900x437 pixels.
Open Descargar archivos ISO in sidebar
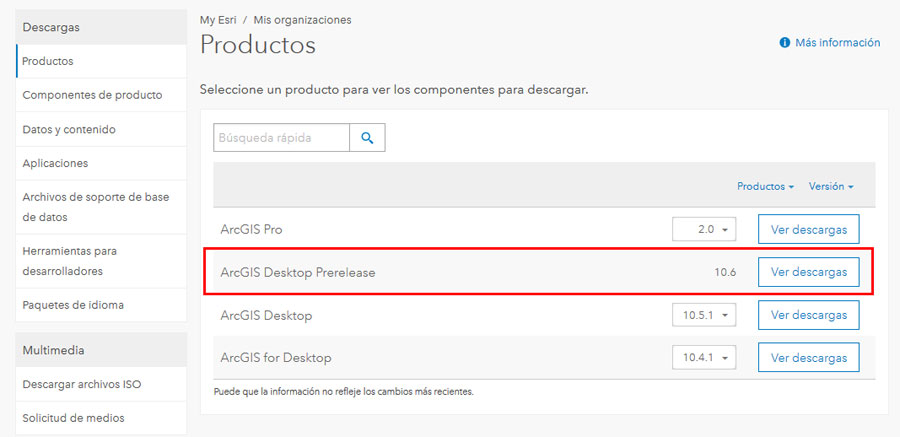coord(102,384)
